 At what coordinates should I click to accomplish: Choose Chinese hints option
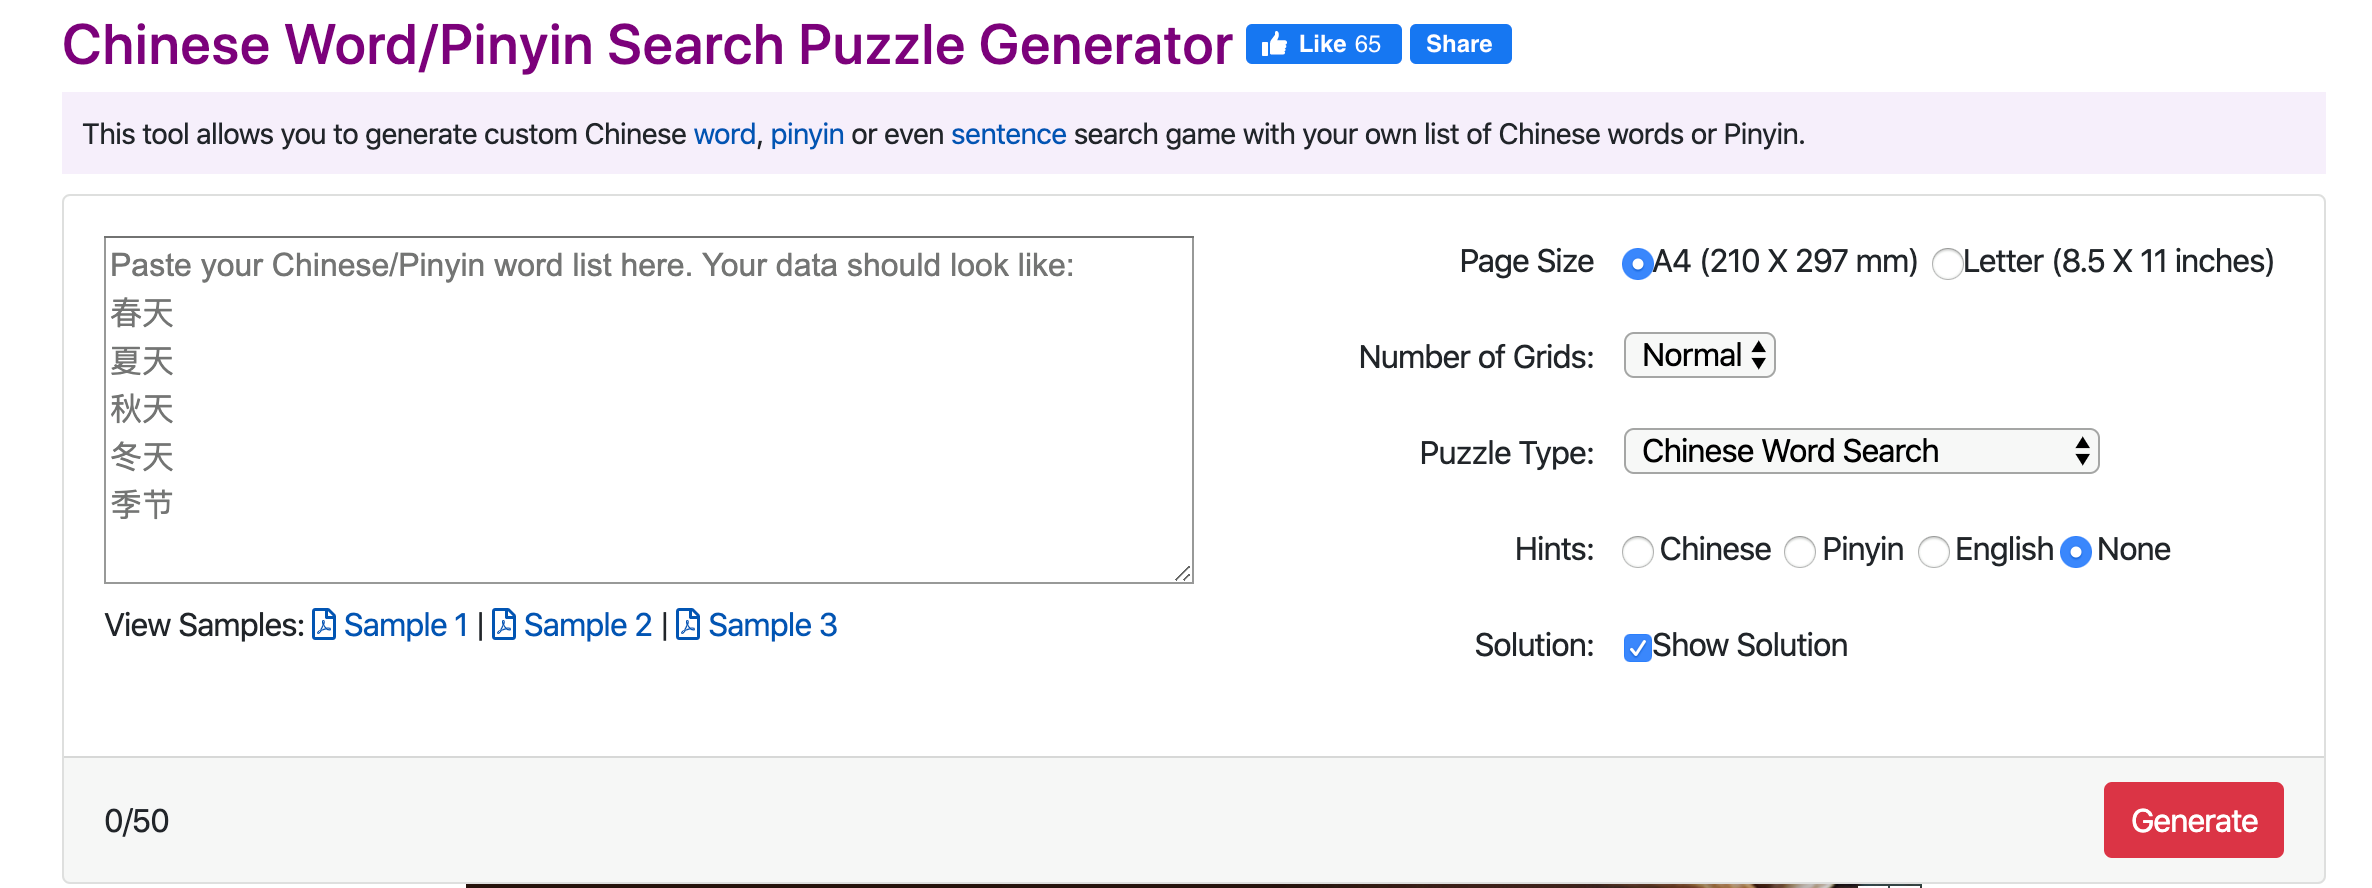point(1637,552)
